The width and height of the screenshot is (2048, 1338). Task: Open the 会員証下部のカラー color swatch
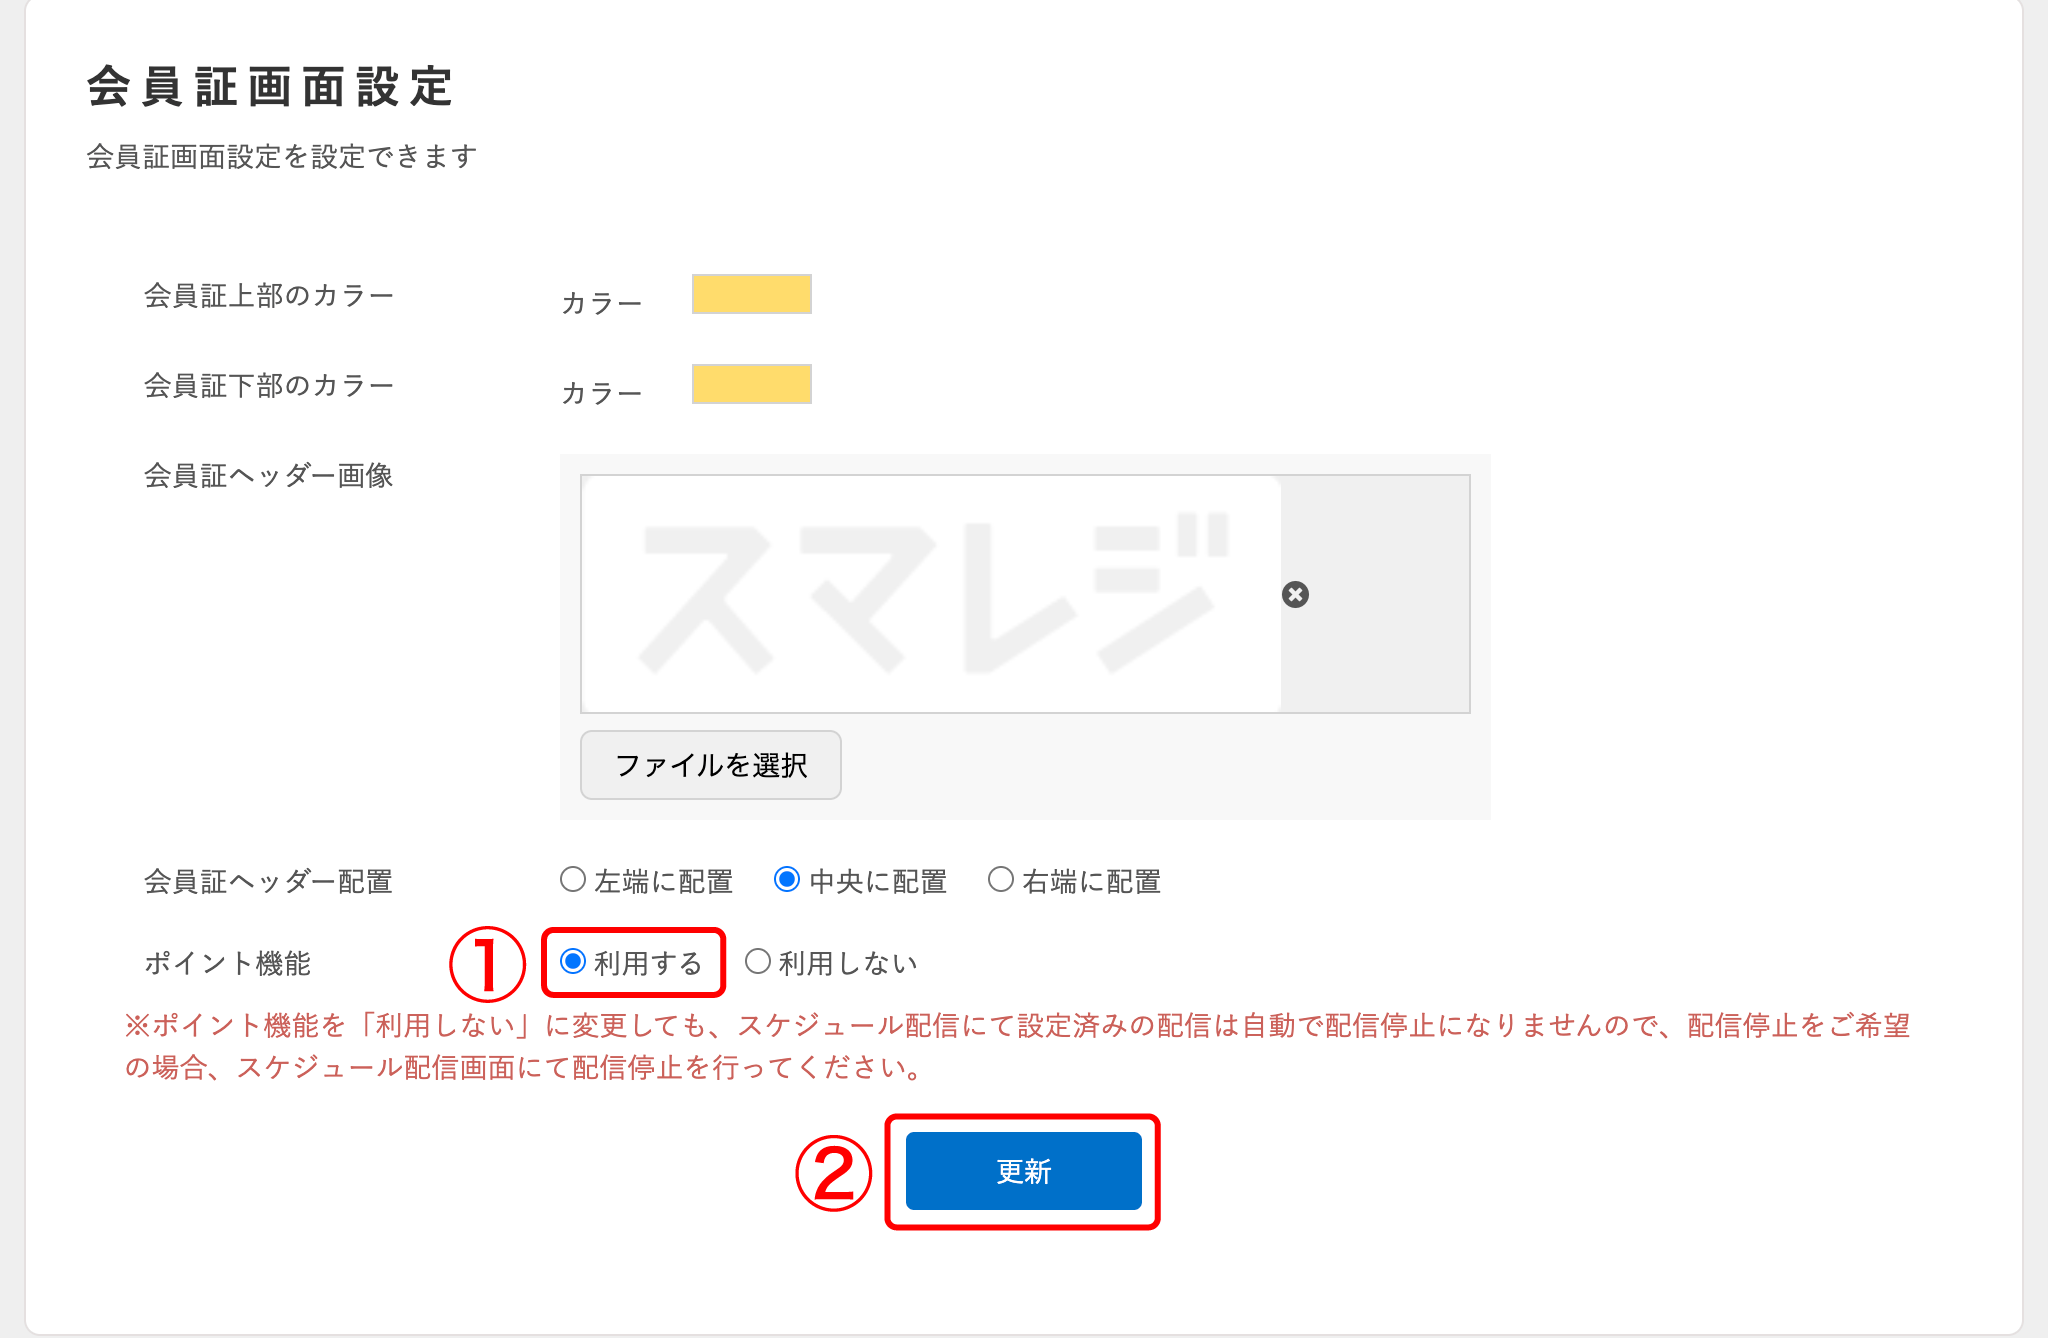pyautogui.click(x=751, y=383)
